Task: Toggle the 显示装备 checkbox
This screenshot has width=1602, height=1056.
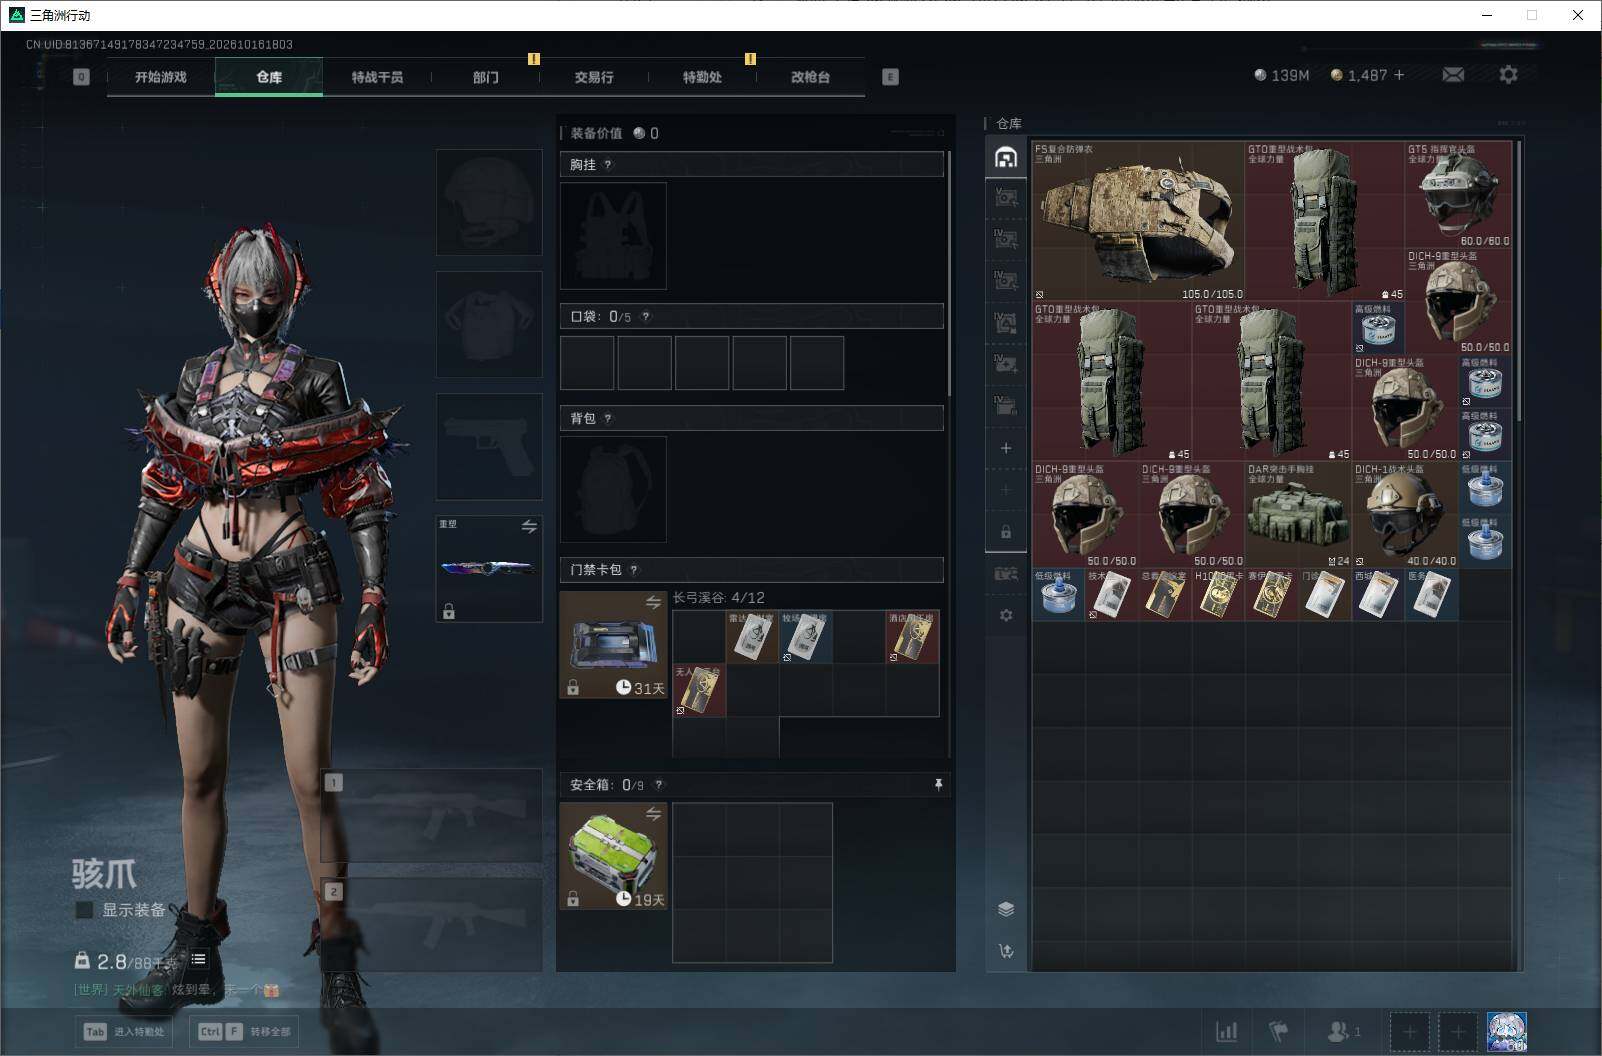Action: tap(85, 910)
